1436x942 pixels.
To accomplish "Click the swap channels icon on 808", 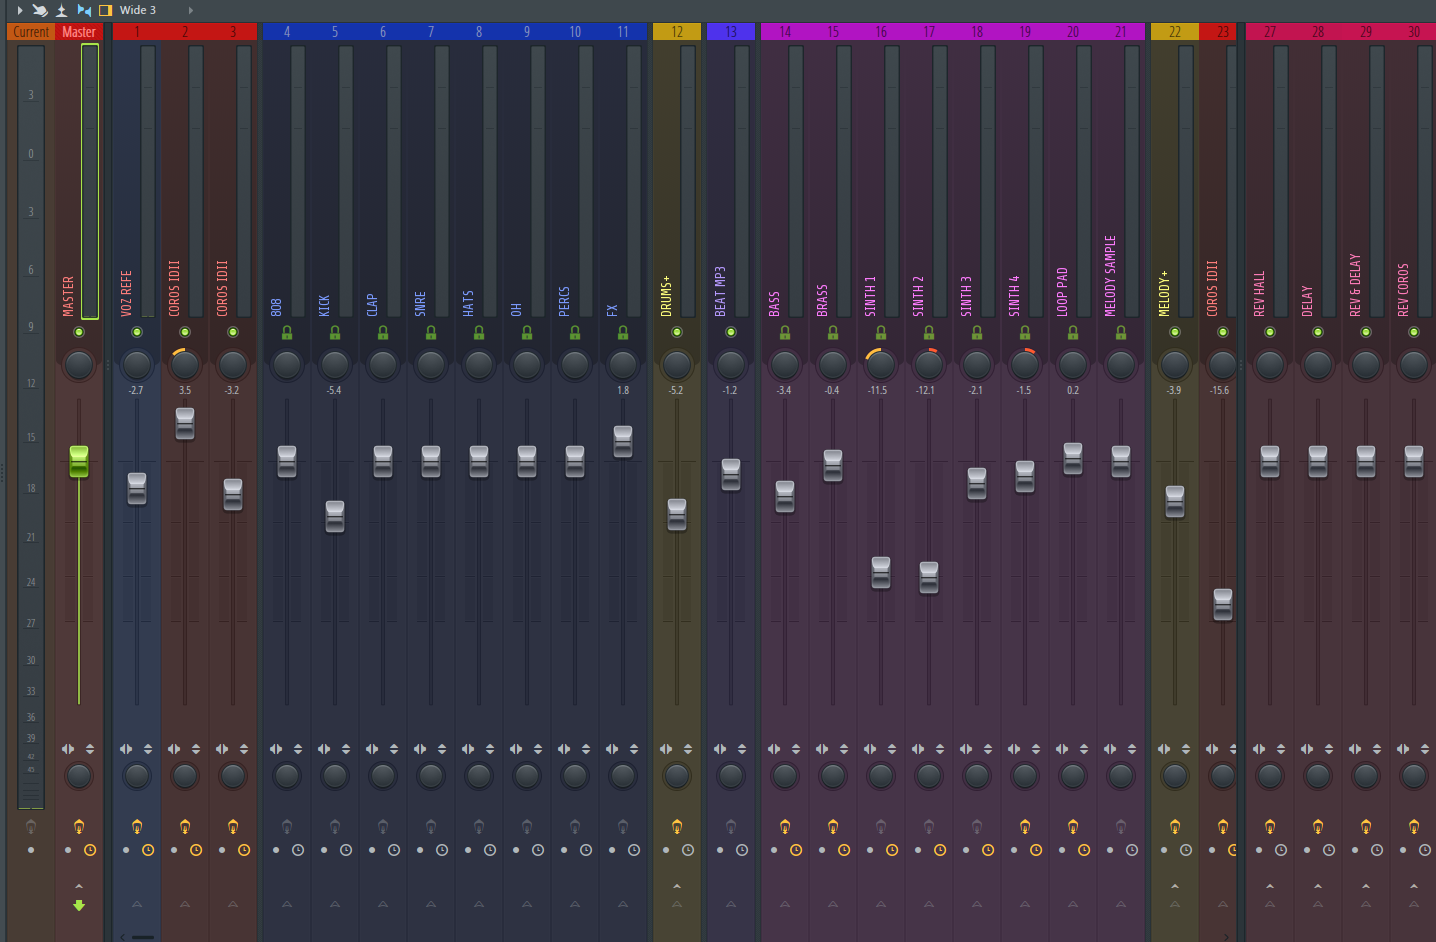I will [x=276, y=749].
